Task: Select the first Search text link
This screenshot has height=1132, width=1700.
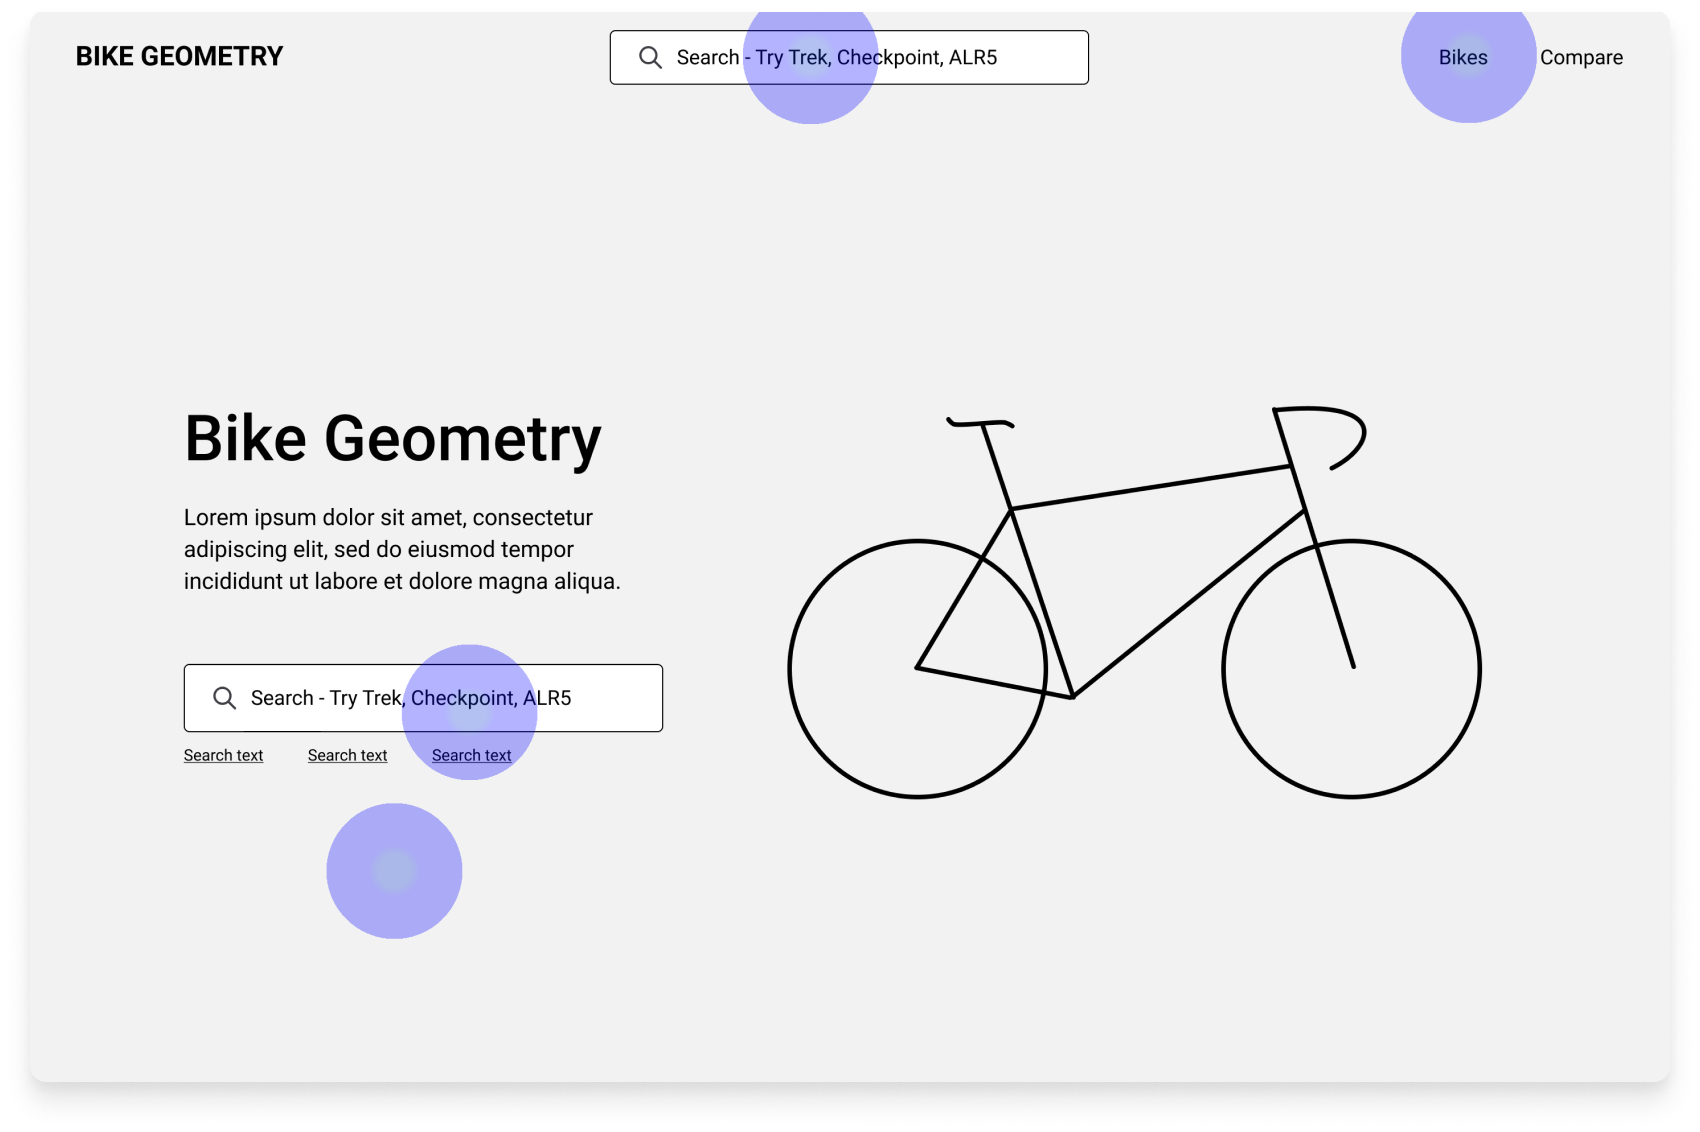Action: [223, 756]
